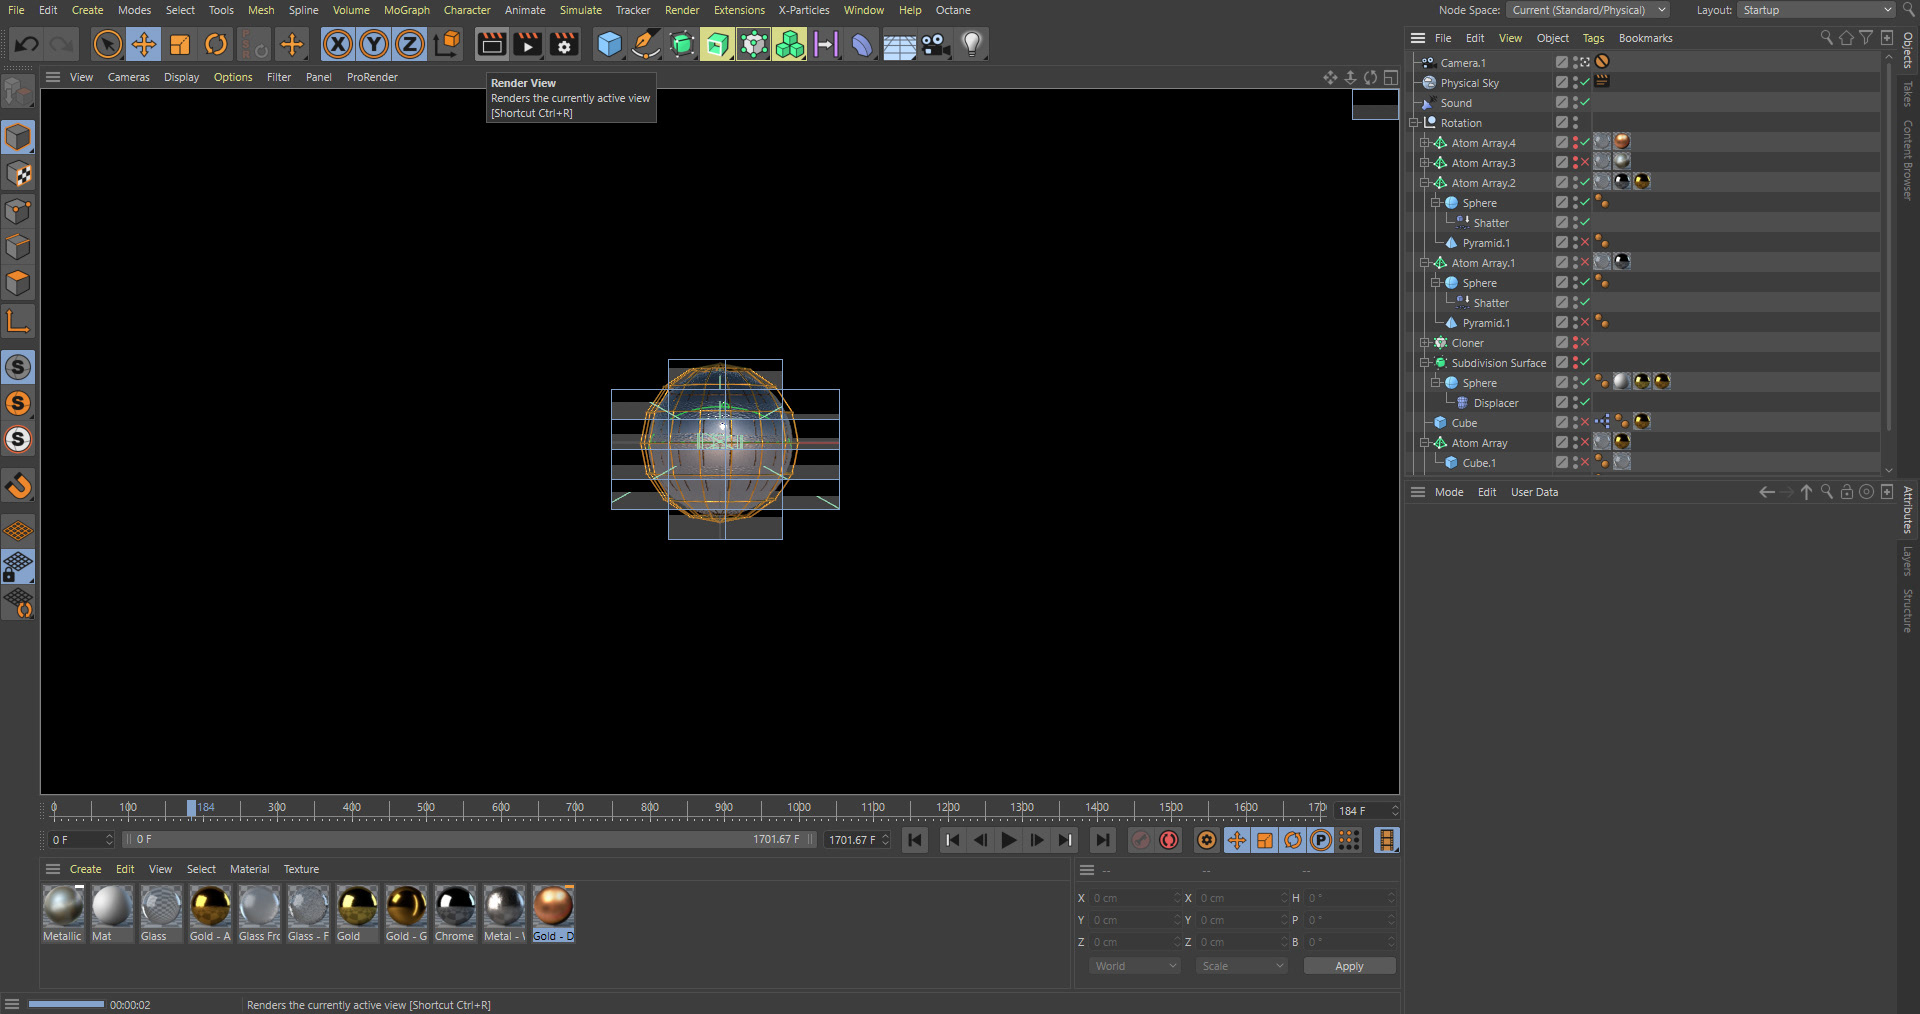This screenshot has width=1920, height=1014.
Task: Select the Gold - D material swatch
Action: tap(553, 913)
